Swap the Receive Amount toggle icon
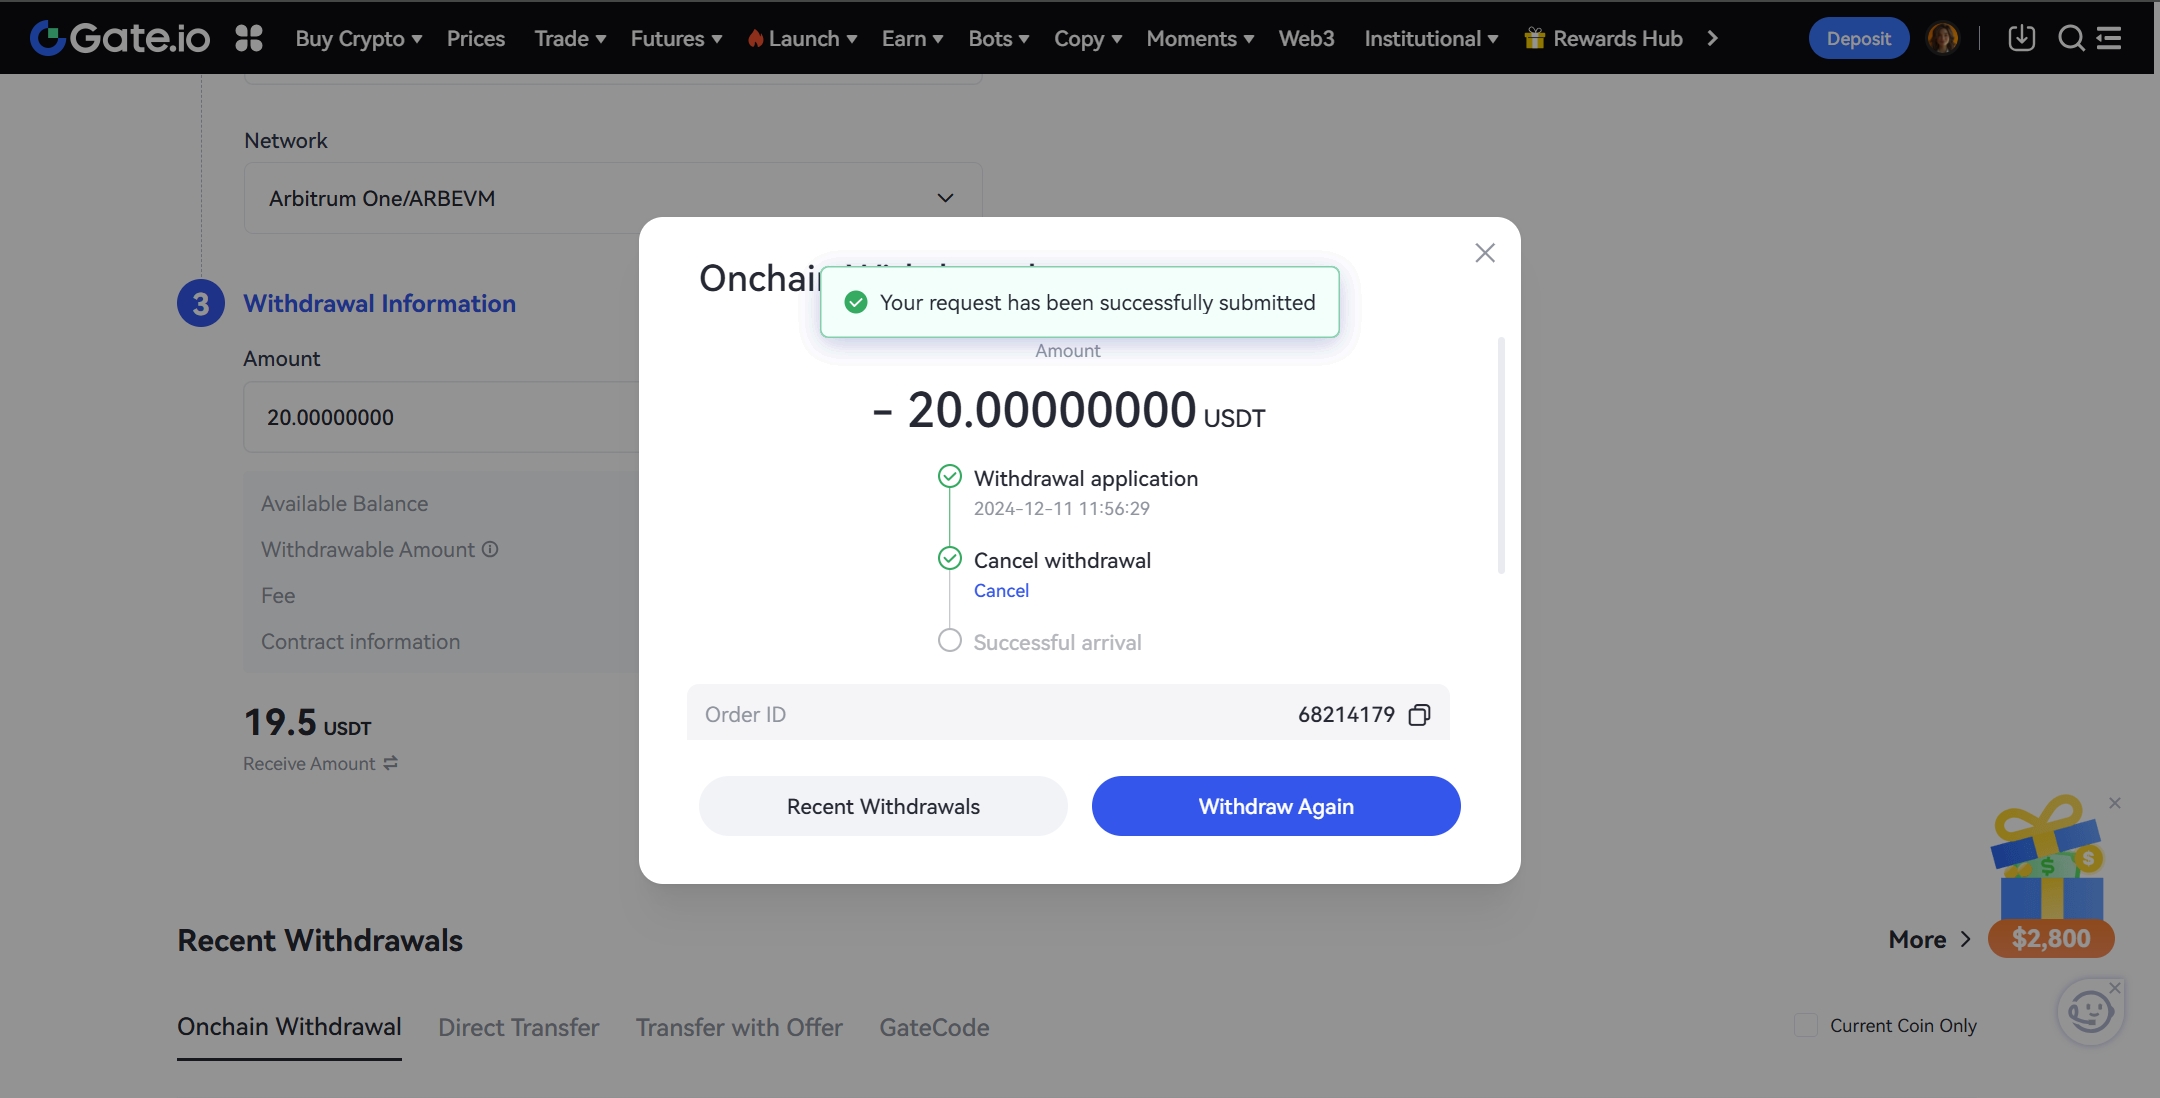Screen dimensions: 2160x1098 coord(391,763)
